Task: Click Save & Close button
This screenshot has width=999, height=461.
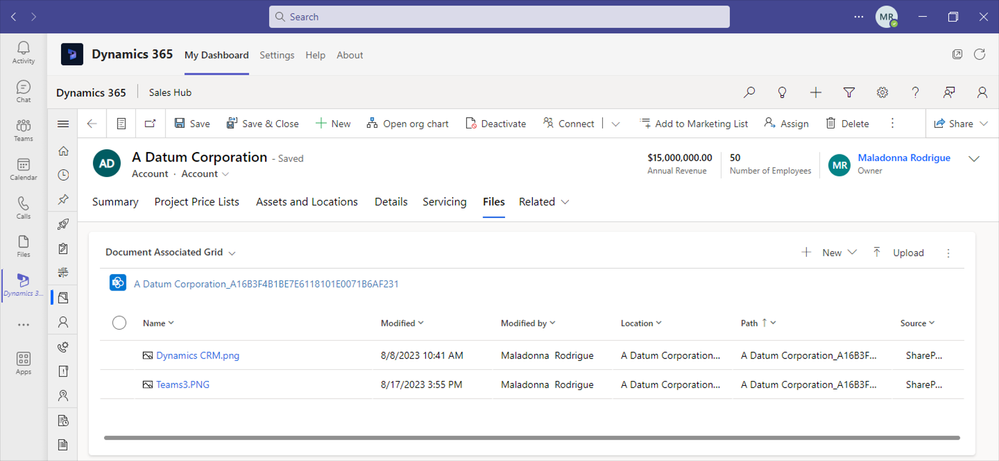Action: 262,124
